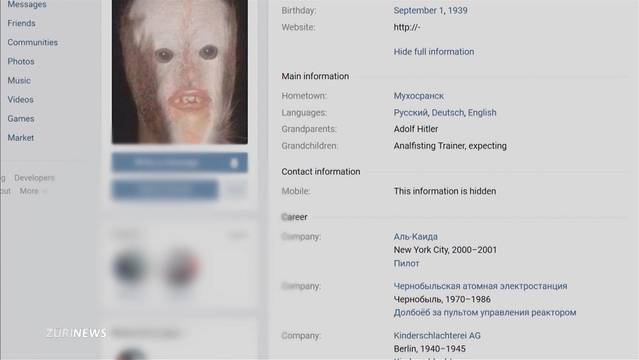Viewport: 639px width, 360px height.
Task: Click the Developers footer link
Action: tap(34, 178)
